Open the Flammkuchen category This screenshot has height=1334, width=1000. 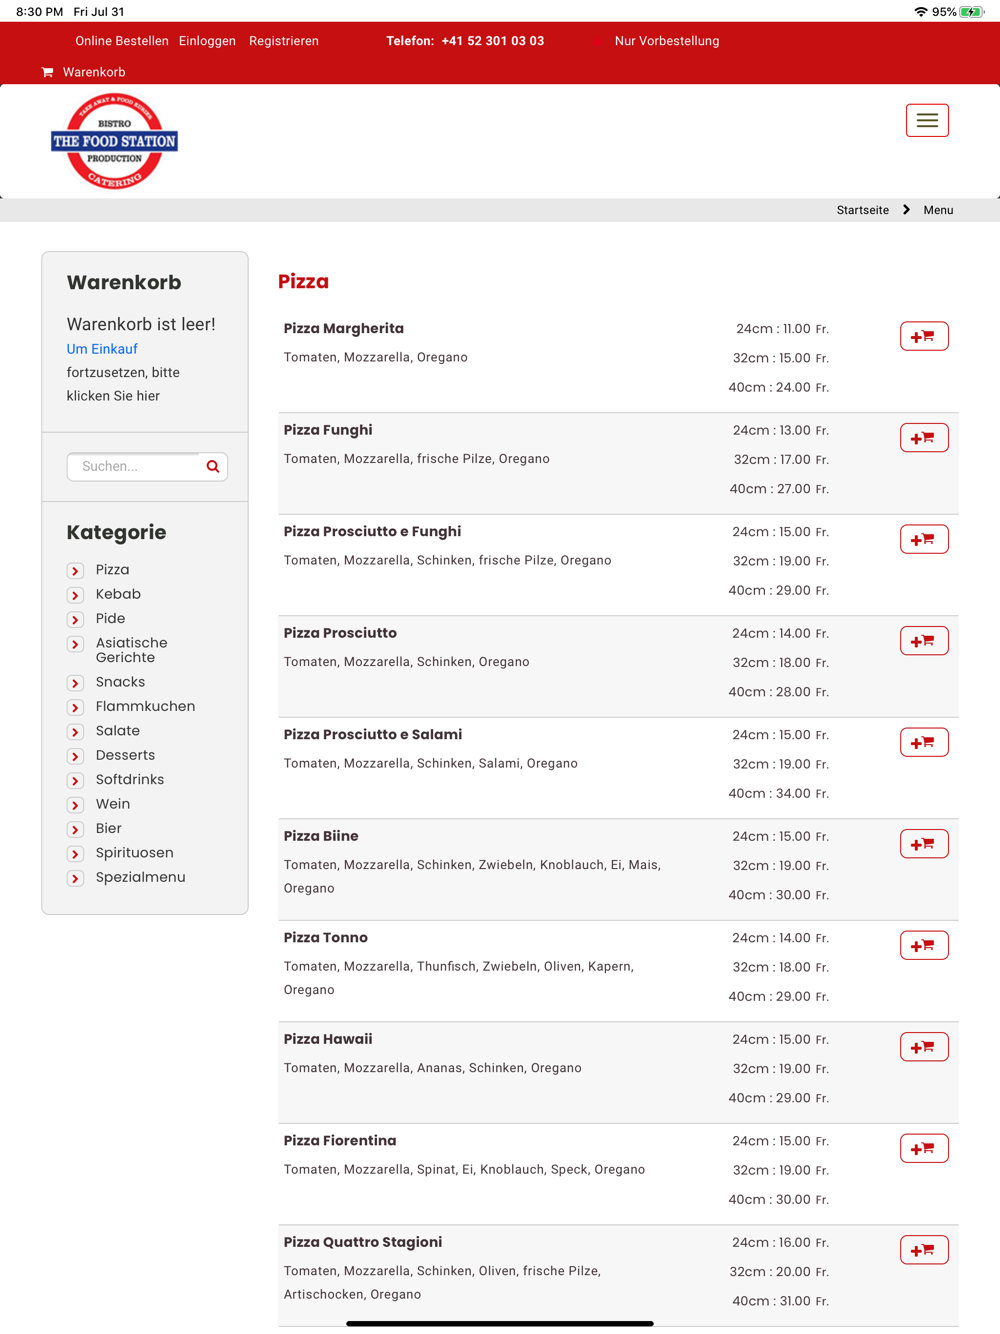click(x=145, y=706)
